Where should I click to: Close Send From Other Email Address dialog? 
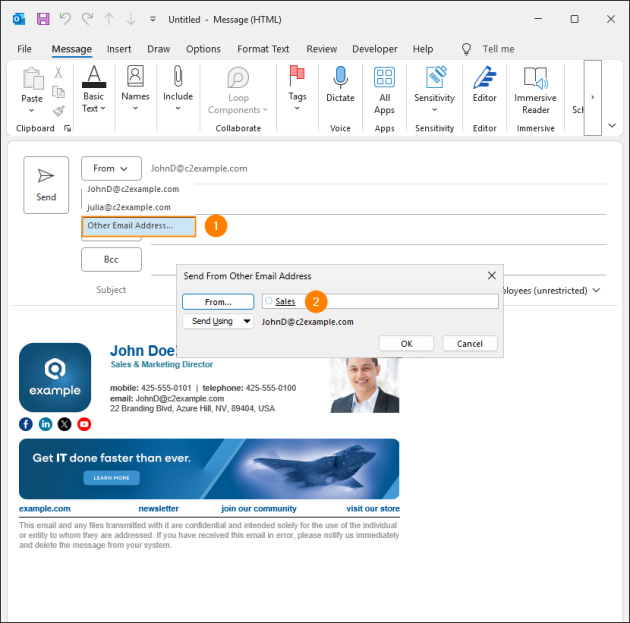(x=492, y=276)
